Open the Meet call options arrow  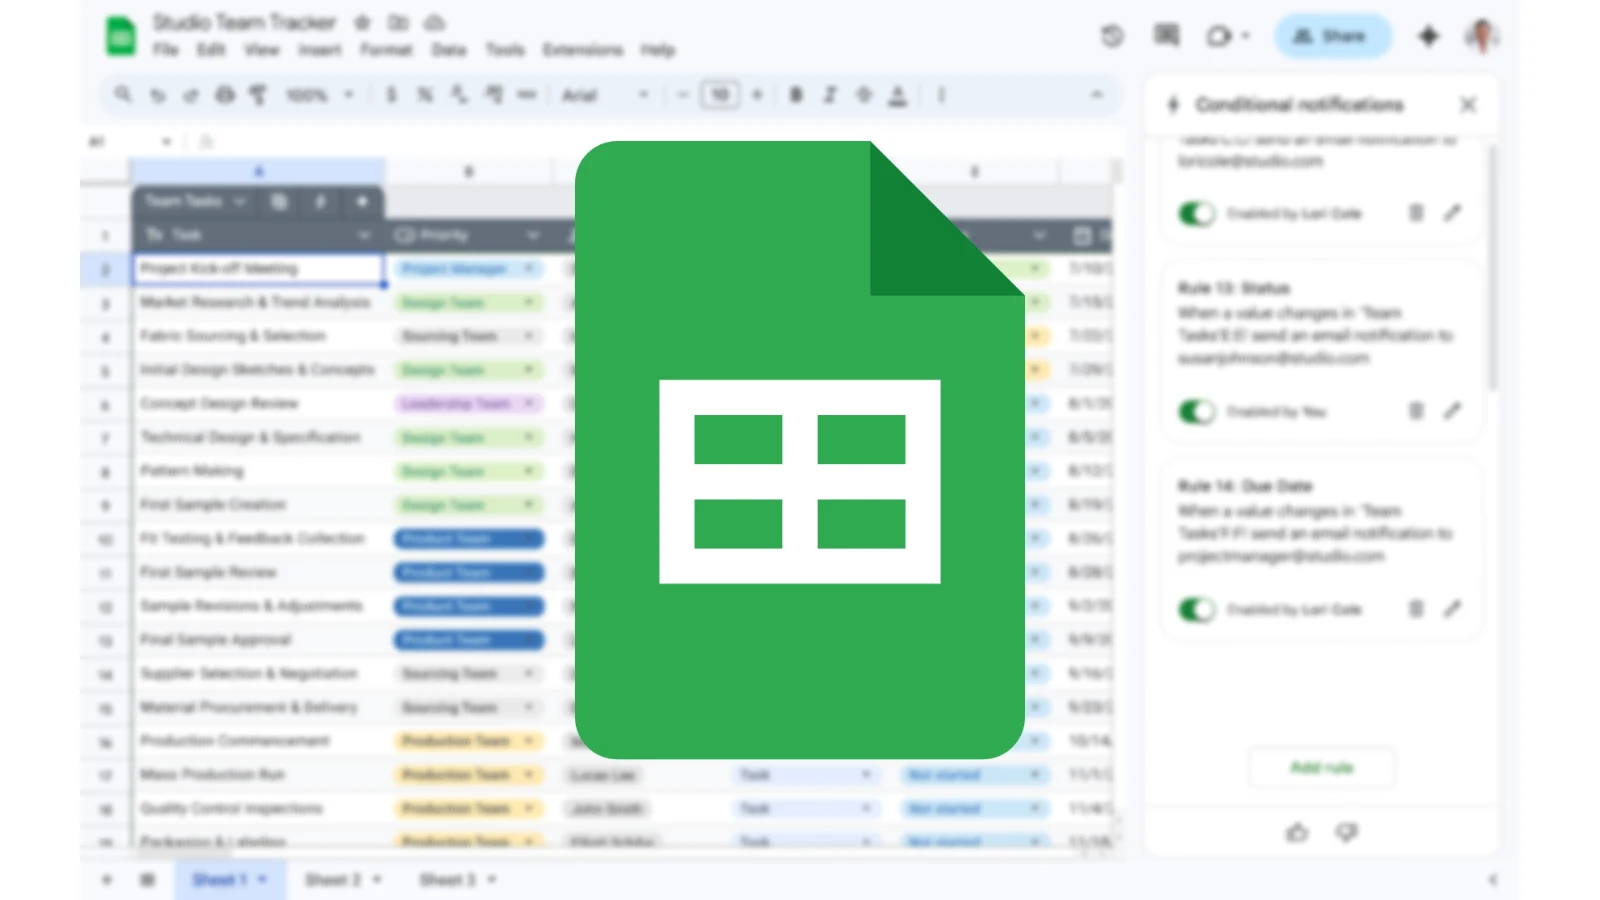point(1246,37)
